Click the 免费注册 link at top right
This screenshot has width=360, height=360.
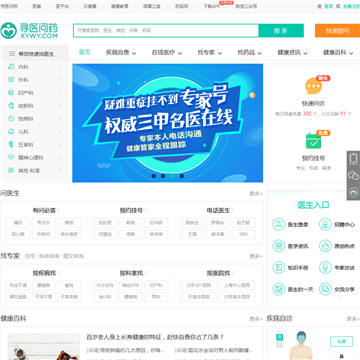[351, 6]
